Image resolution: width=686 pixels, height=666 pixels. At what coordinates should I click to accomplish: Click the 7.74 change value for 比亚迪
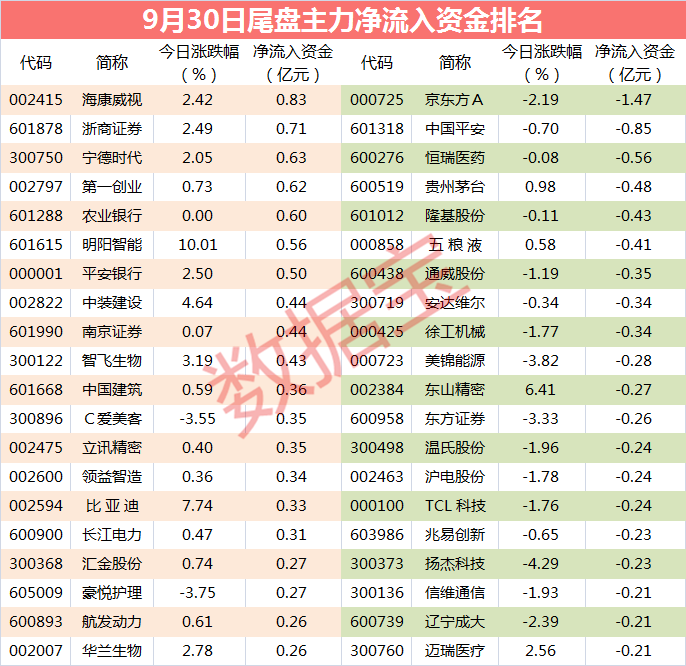197,506
